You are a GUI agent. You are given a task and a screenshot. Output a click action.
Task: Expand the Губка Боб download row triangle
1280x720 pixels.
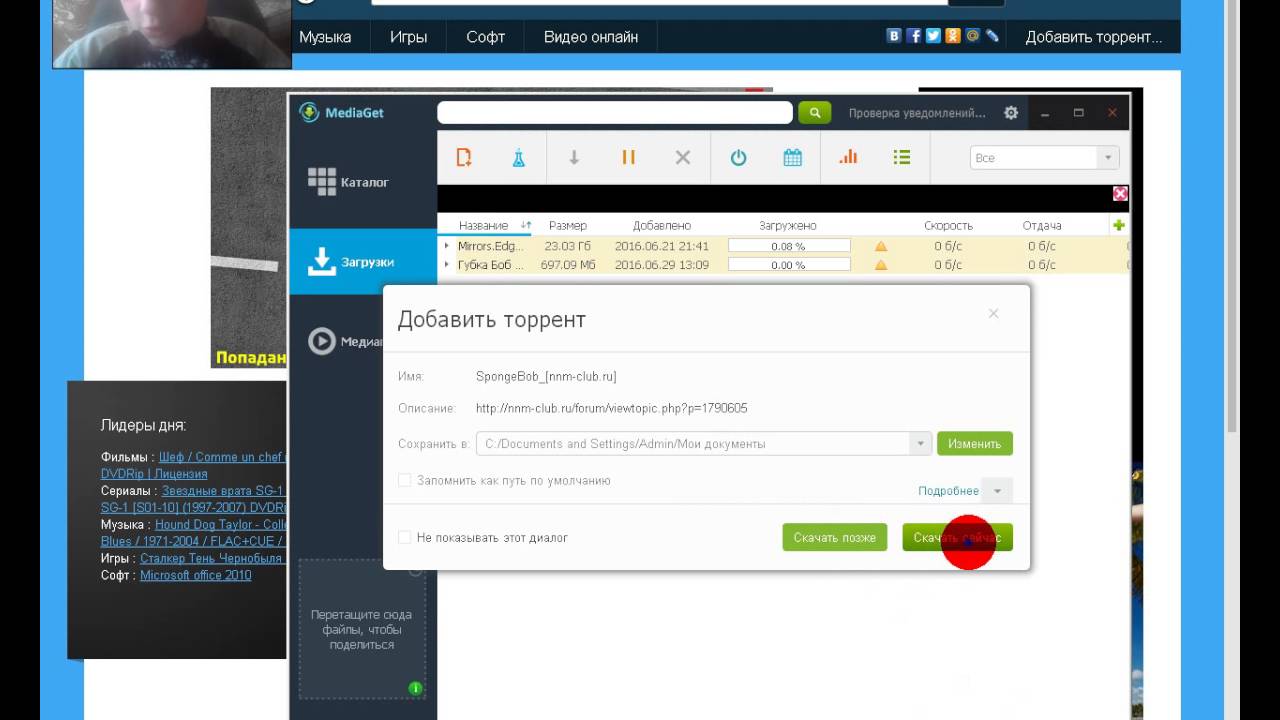point(447,265)
